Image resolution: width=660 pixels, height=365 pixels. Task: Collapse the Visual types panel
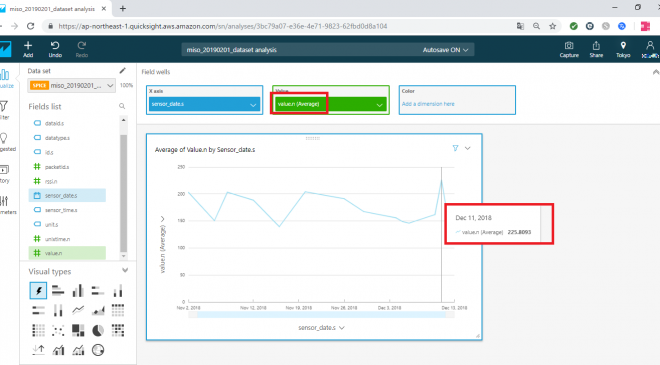tap(125, 270)
